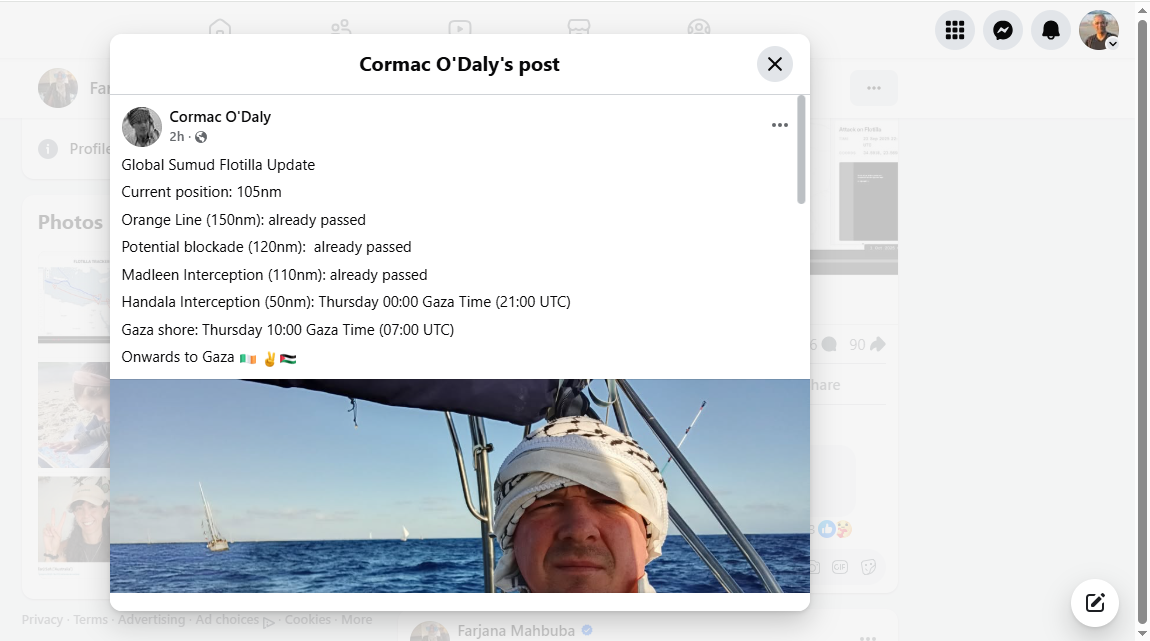Click Cormac O'Daly's profile picture in post
The width and height of the screenshot is (1150, 641).
pyautogui.click(x=141, y=127)
